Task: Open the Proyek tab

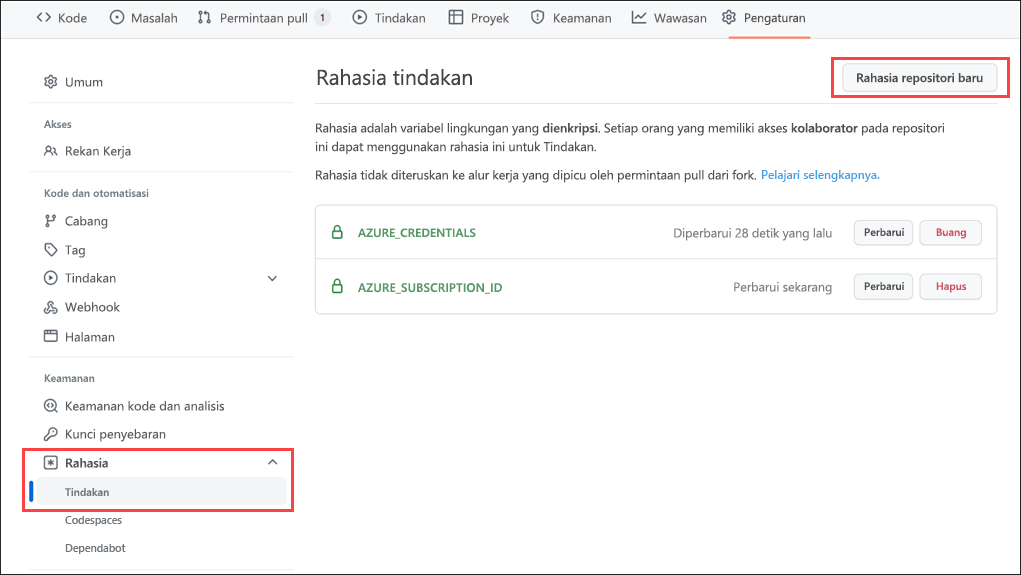Action: point(488,18)
